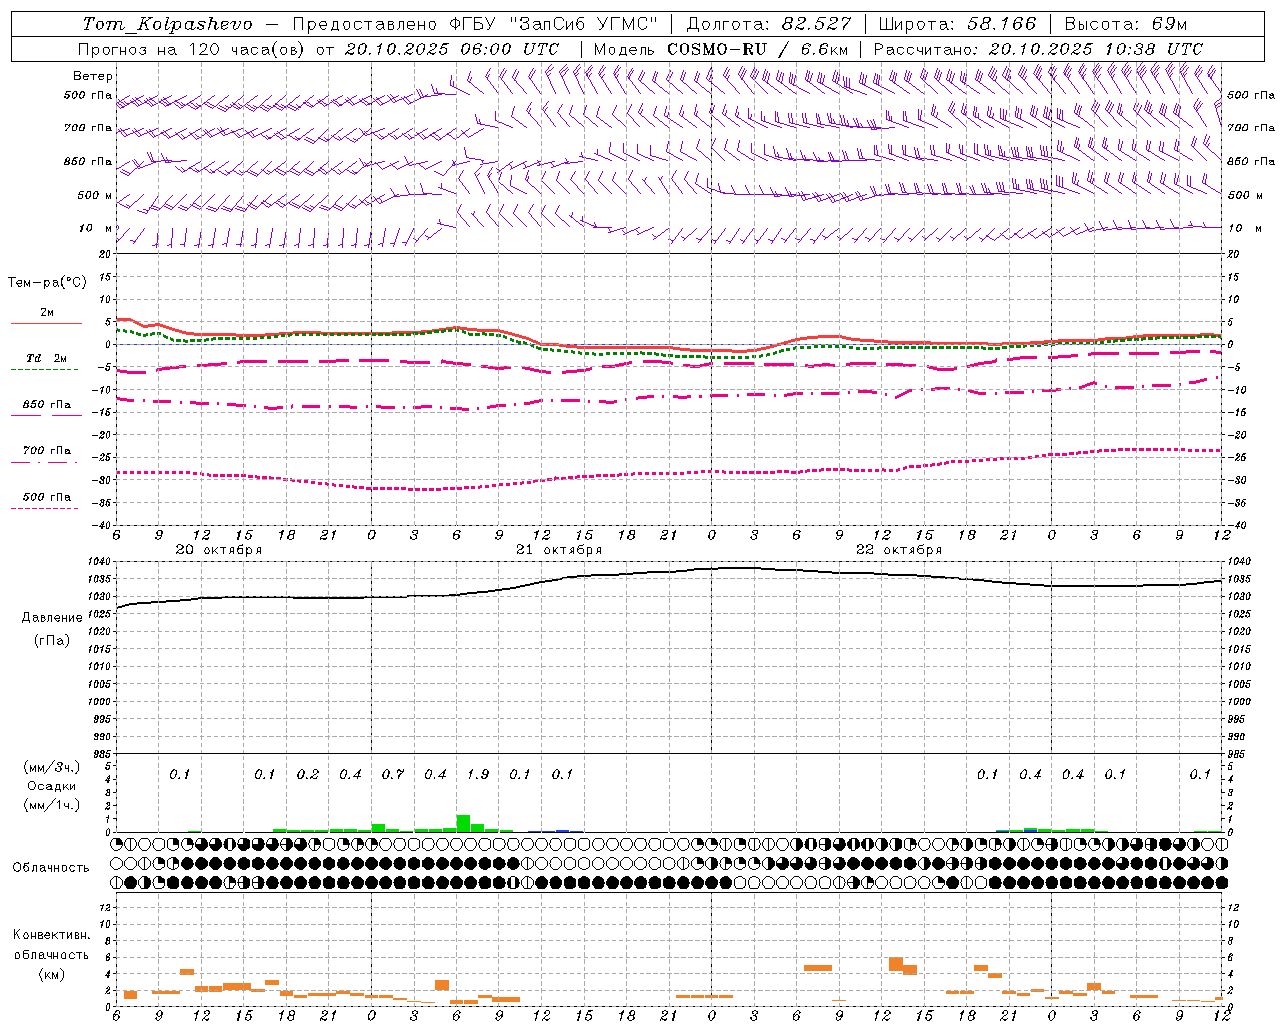Click the station height Высота: 69м
The width and height of the screenshot is (1280, 1024).
click(x=1126, y=24)
